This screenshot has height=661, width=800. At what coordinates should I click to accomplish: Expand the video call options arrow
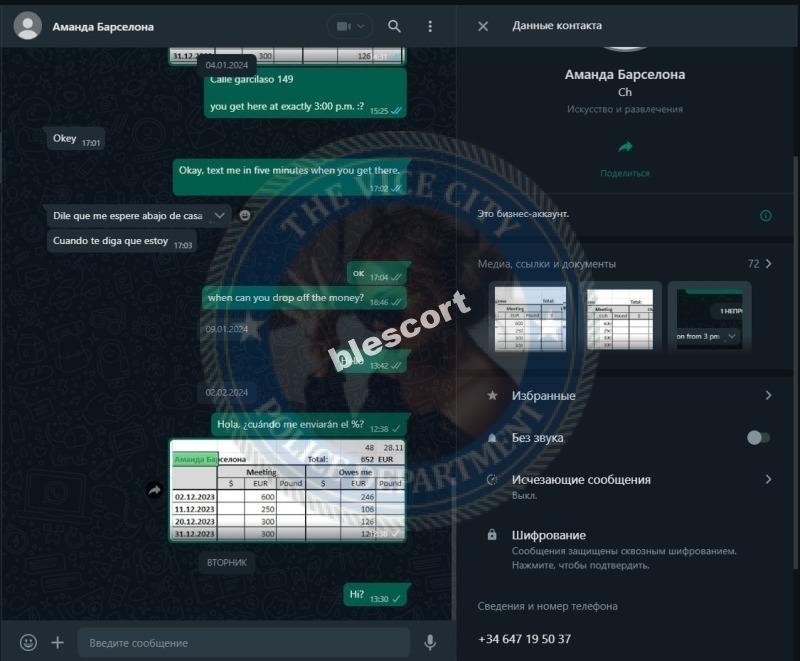click(361, 26)
